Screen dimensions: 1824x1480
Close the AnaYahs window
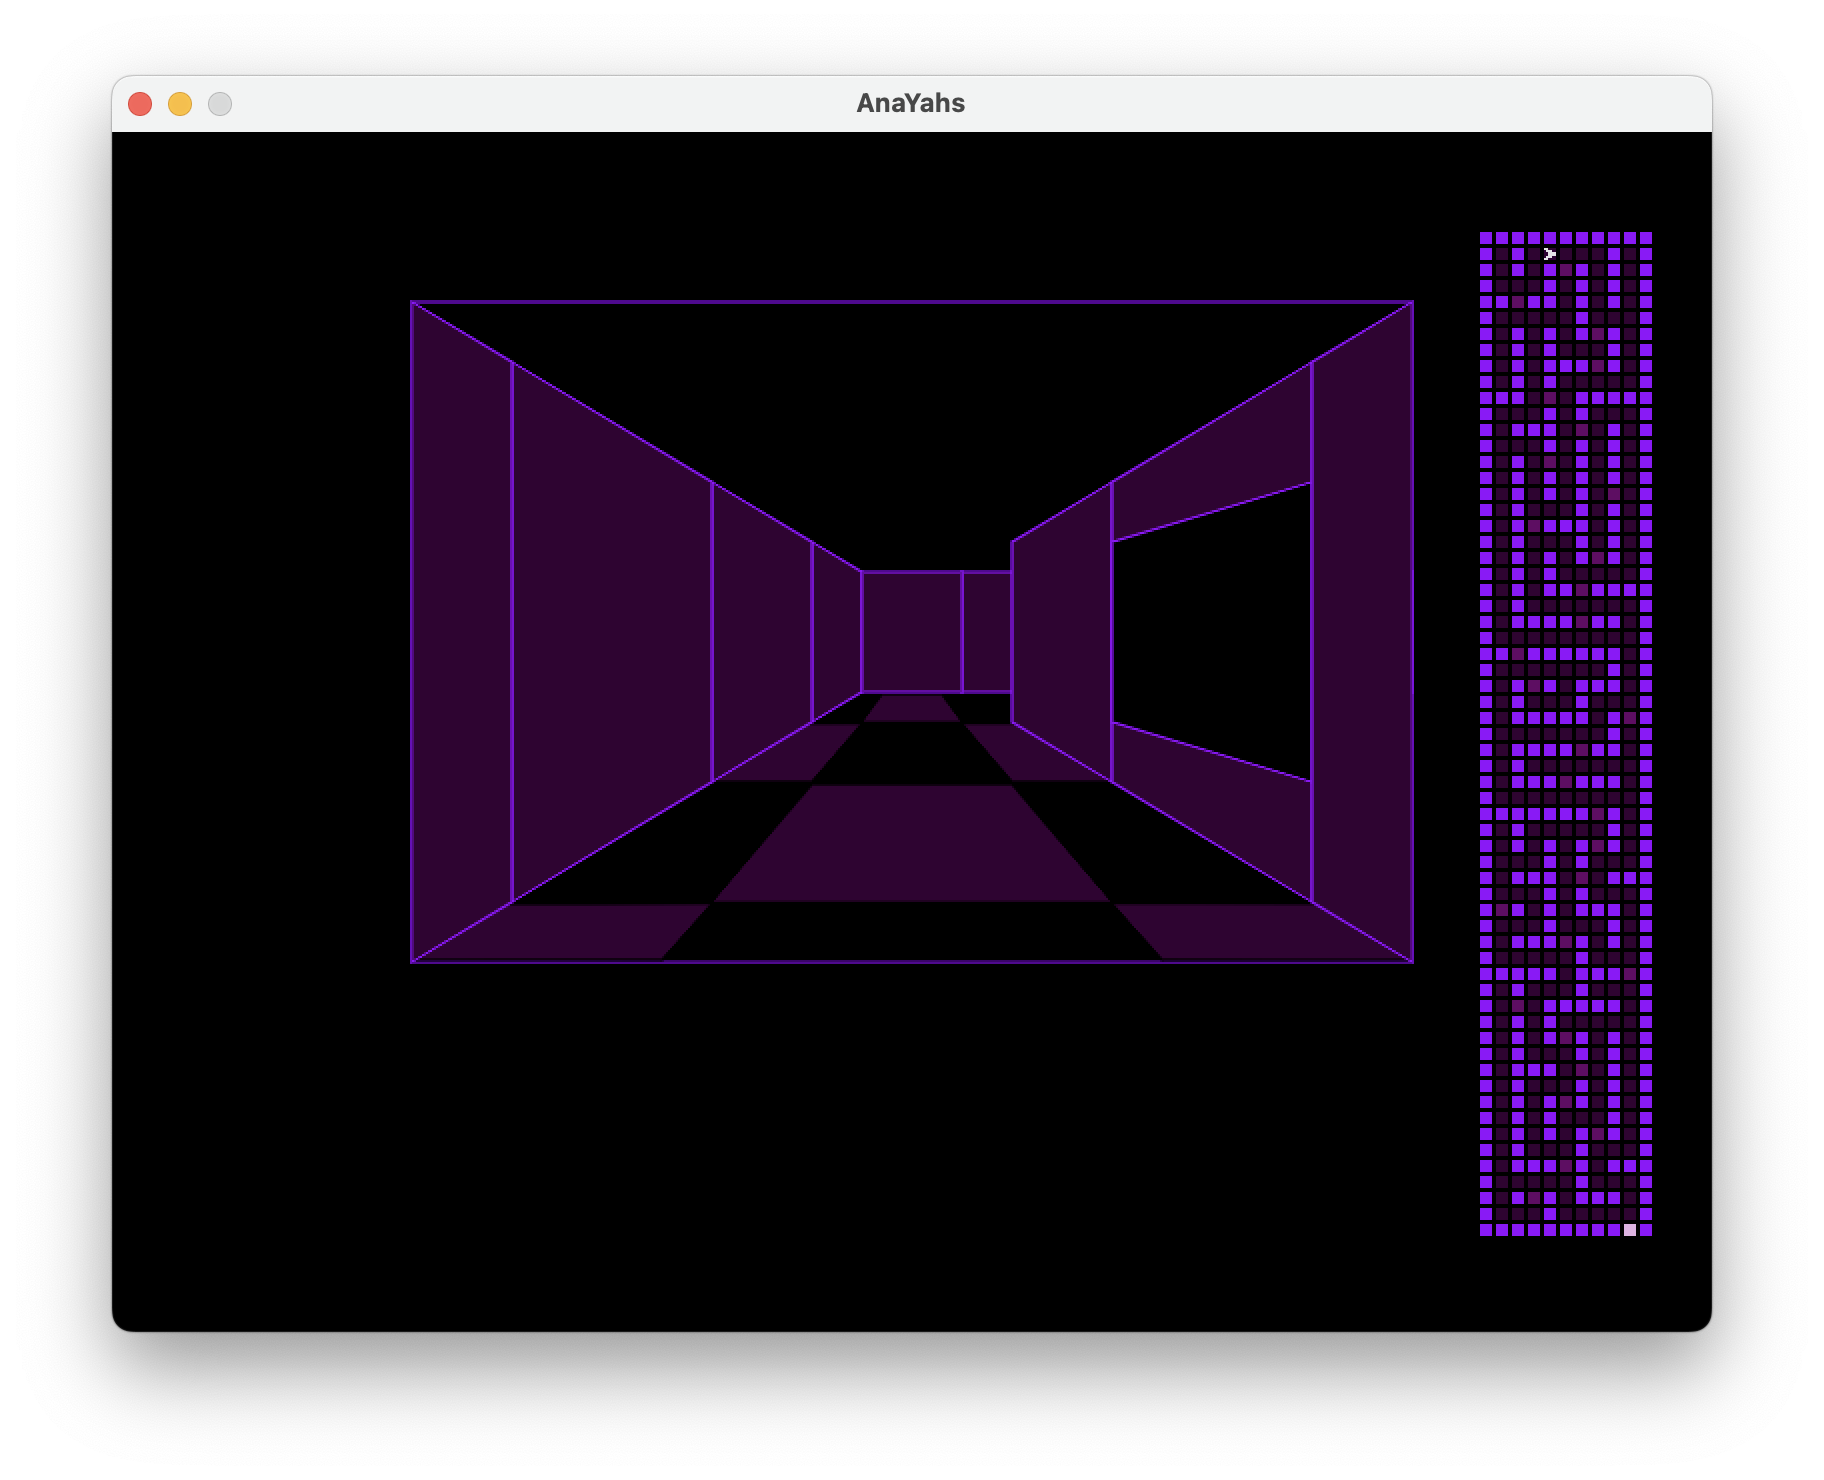(x=140, y=104)
